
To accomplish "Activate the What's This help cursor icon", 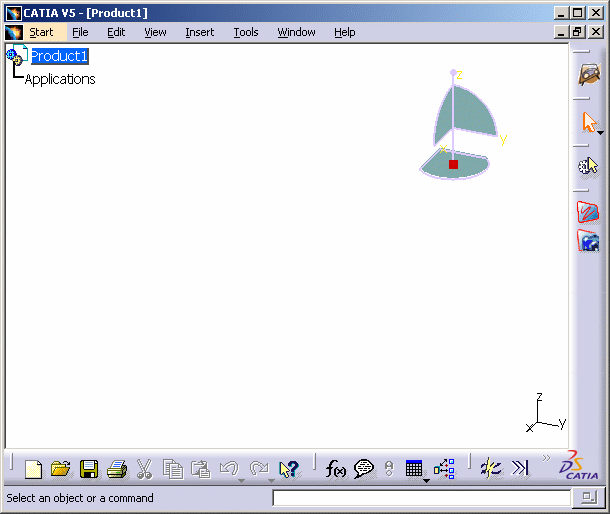I will pos(289,469).
